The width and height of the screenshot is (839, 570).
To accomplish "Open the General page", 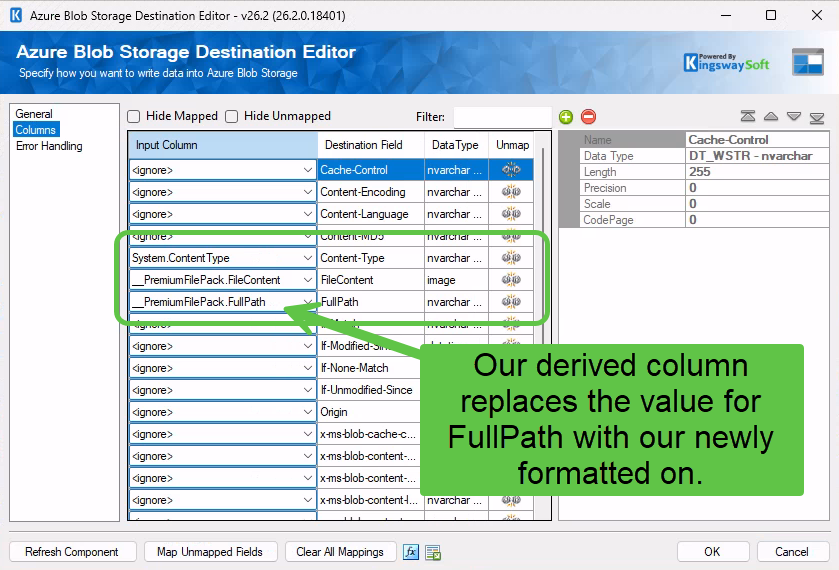I will pyautogui.click(x=34, y=113).
